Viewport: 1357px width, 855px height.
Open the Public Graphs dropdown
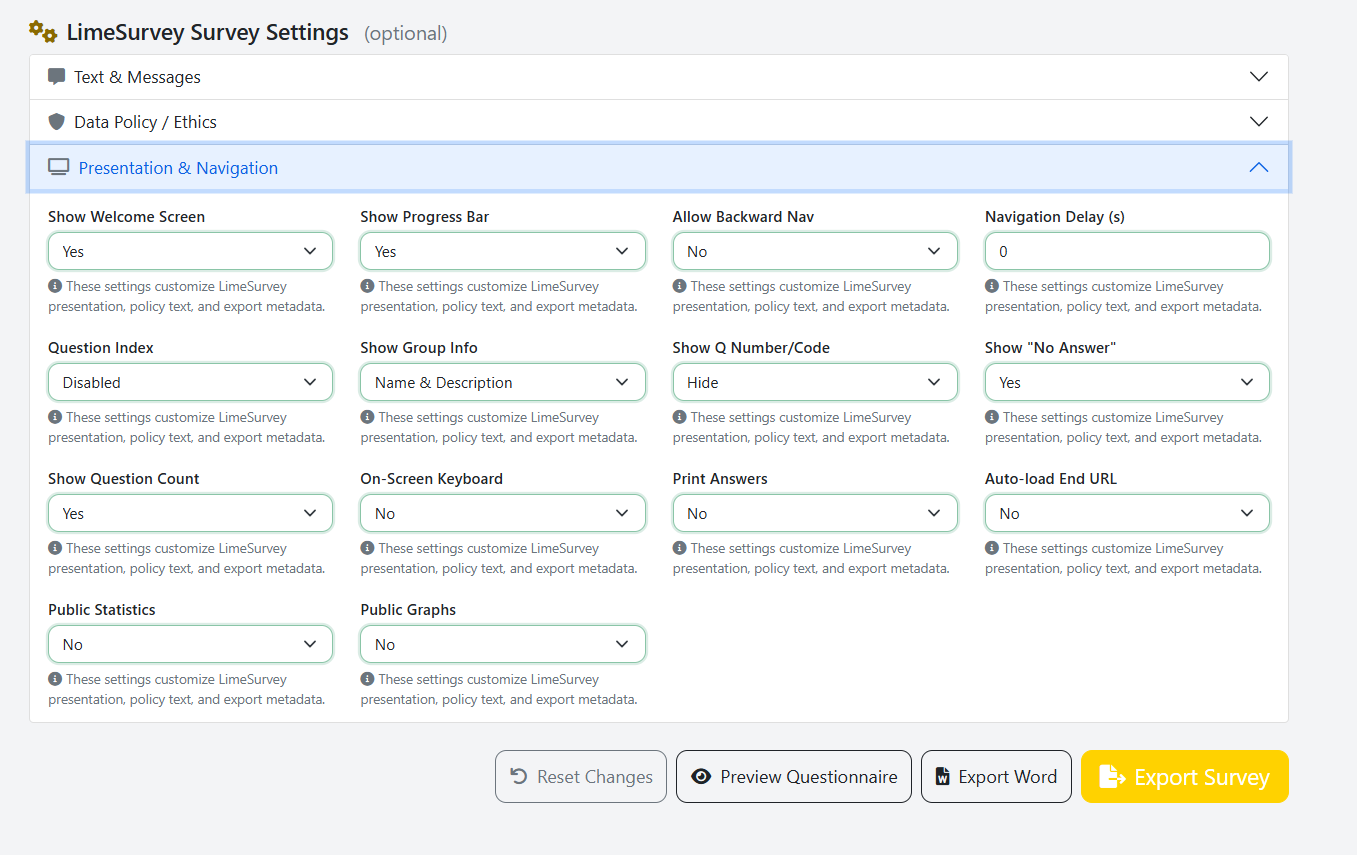click(x=503, y=644)
